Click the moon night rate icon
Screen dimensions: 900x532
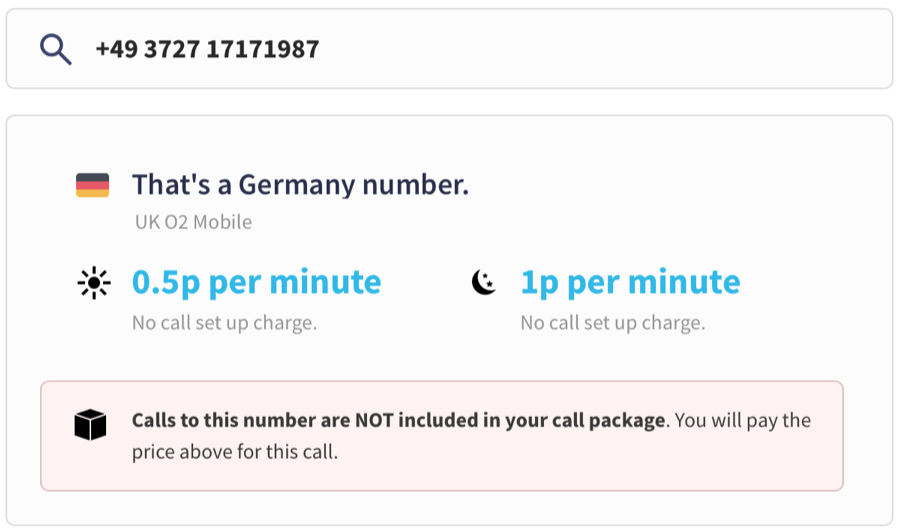click(x=484, y=282)
